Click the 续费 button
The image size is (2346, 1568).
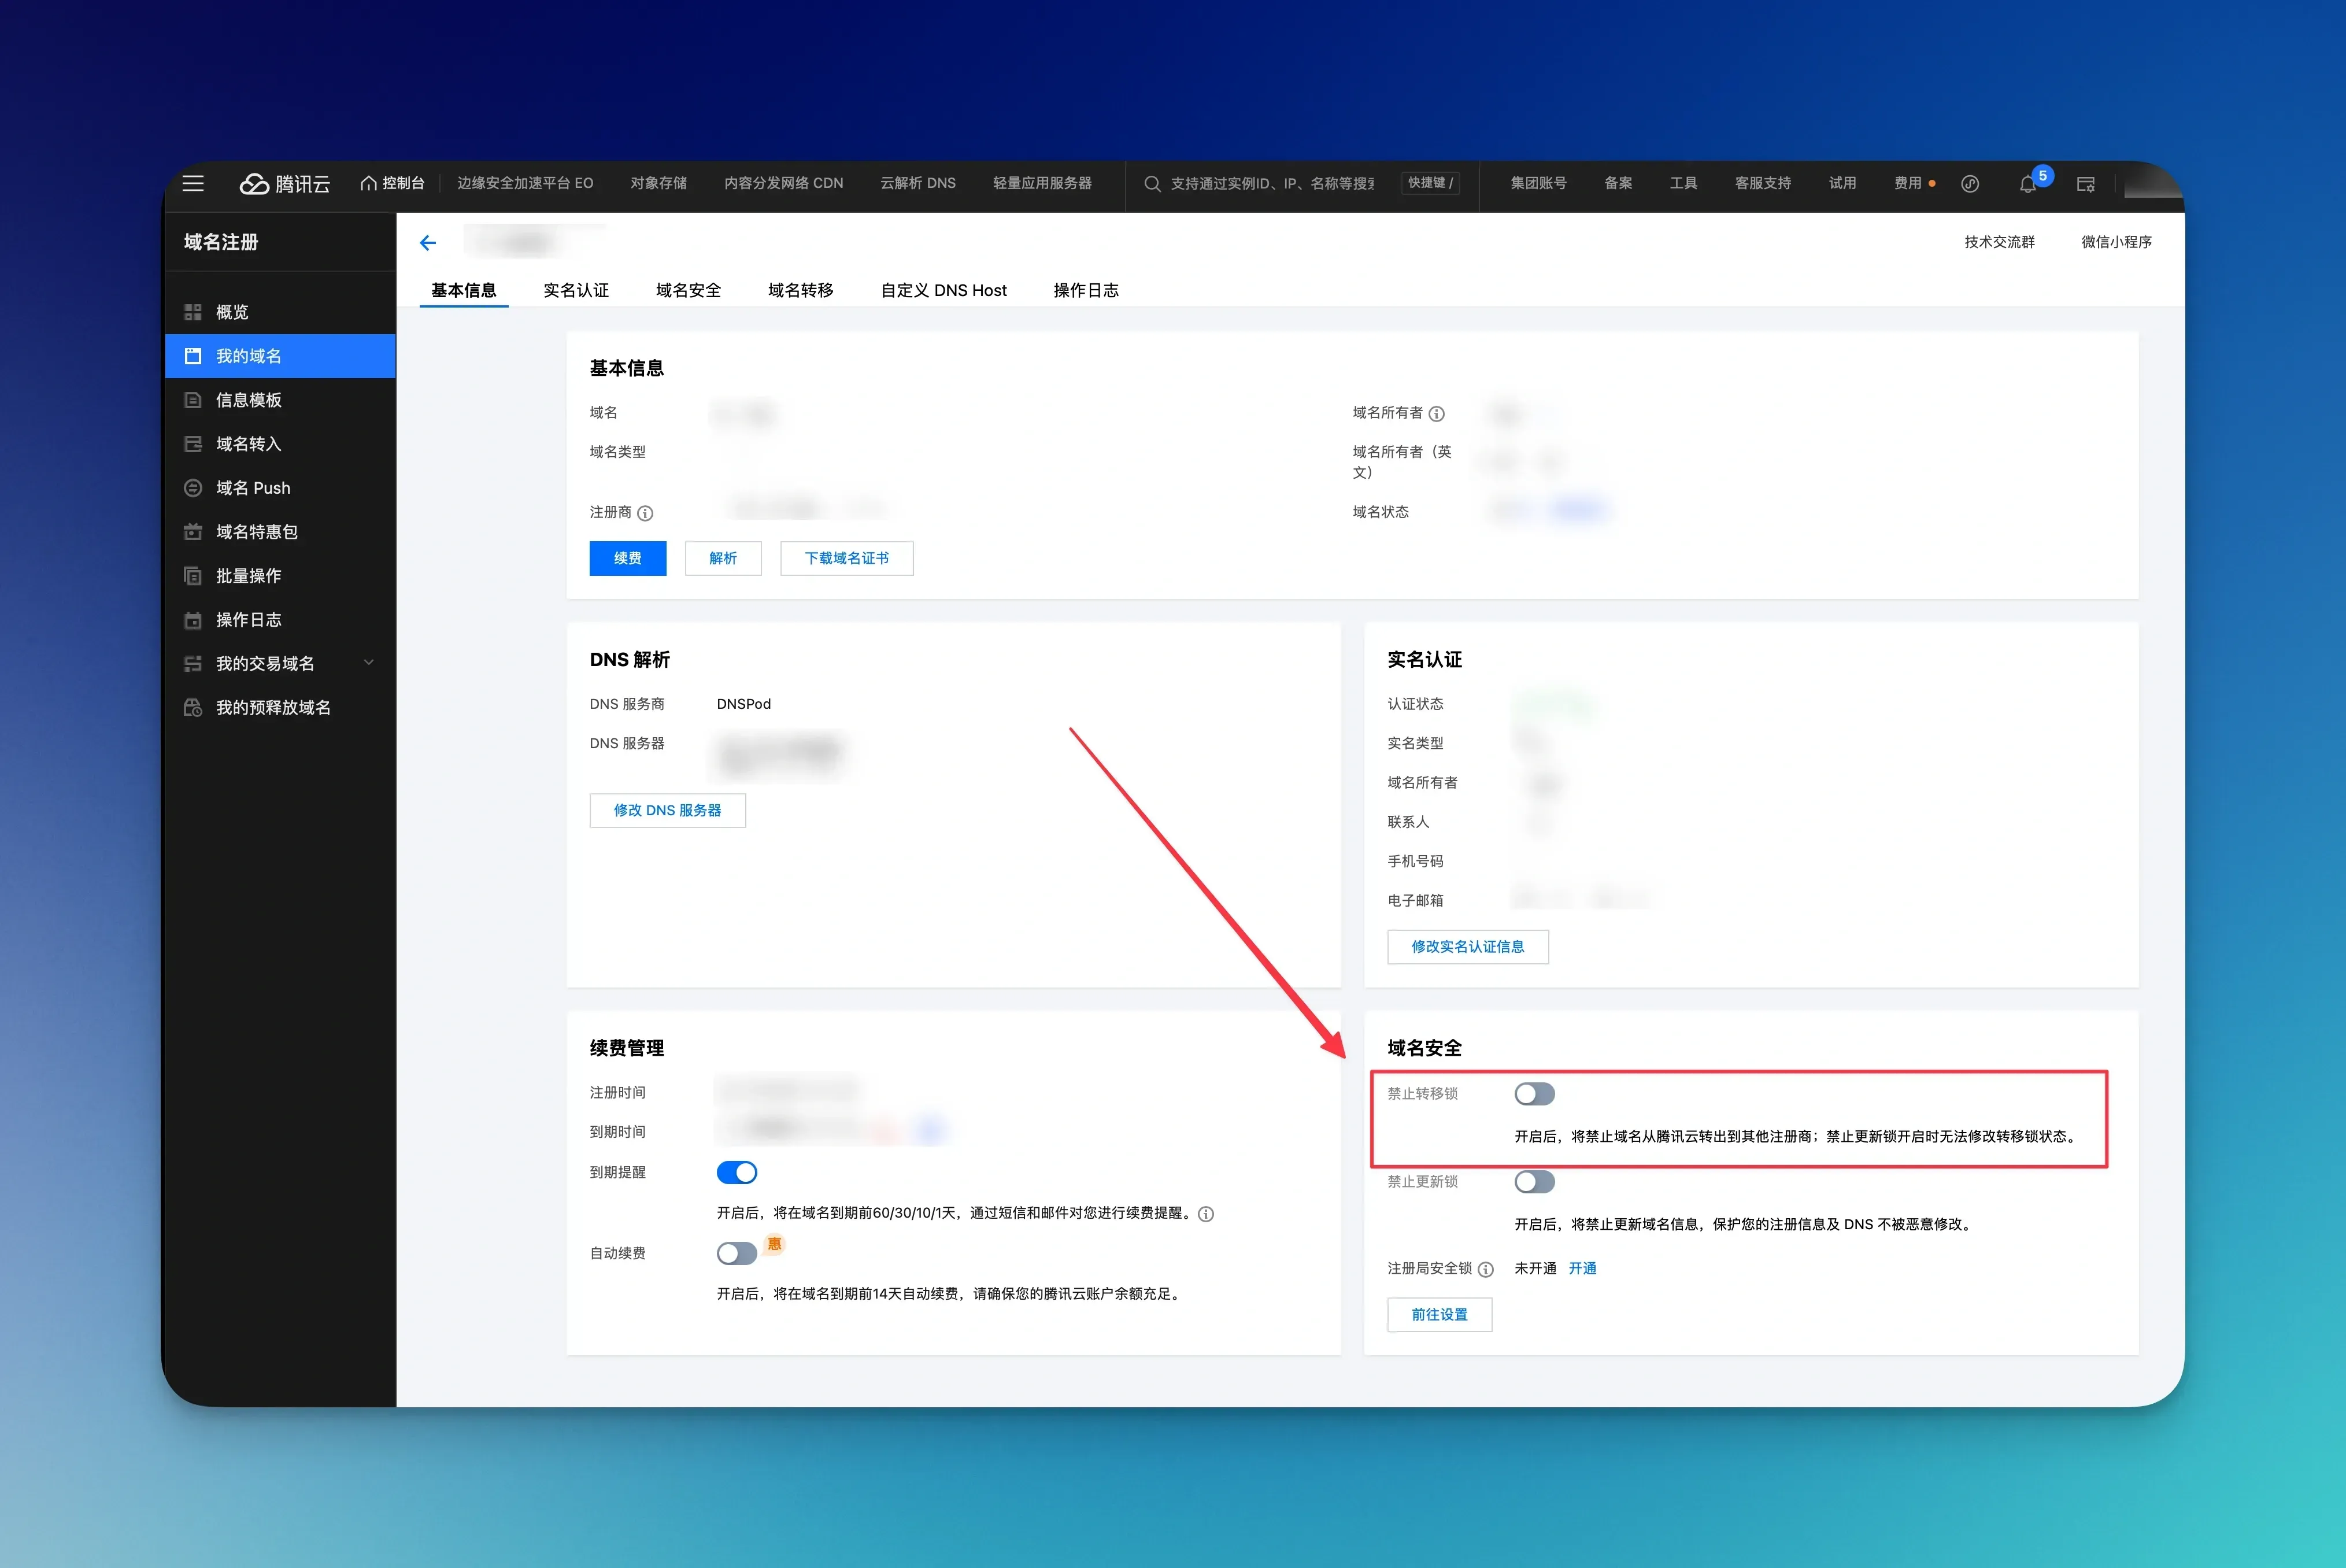(x=628, y=558)
